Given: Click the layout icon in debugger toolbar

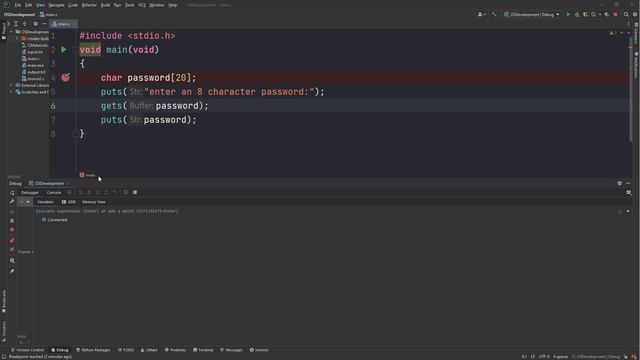Looking at the screenshot, I should (135, 193).
